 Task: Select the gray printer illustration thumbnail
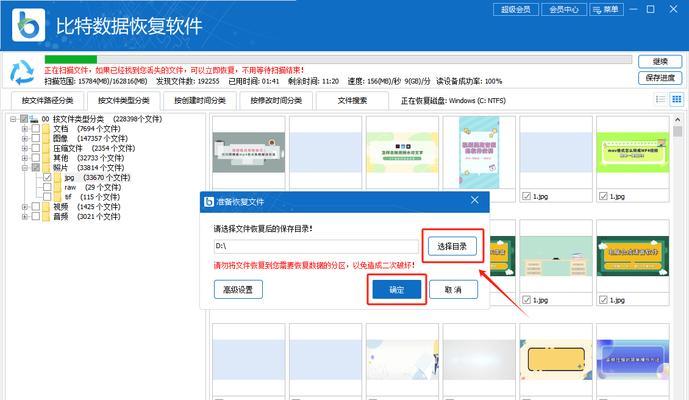249,153
